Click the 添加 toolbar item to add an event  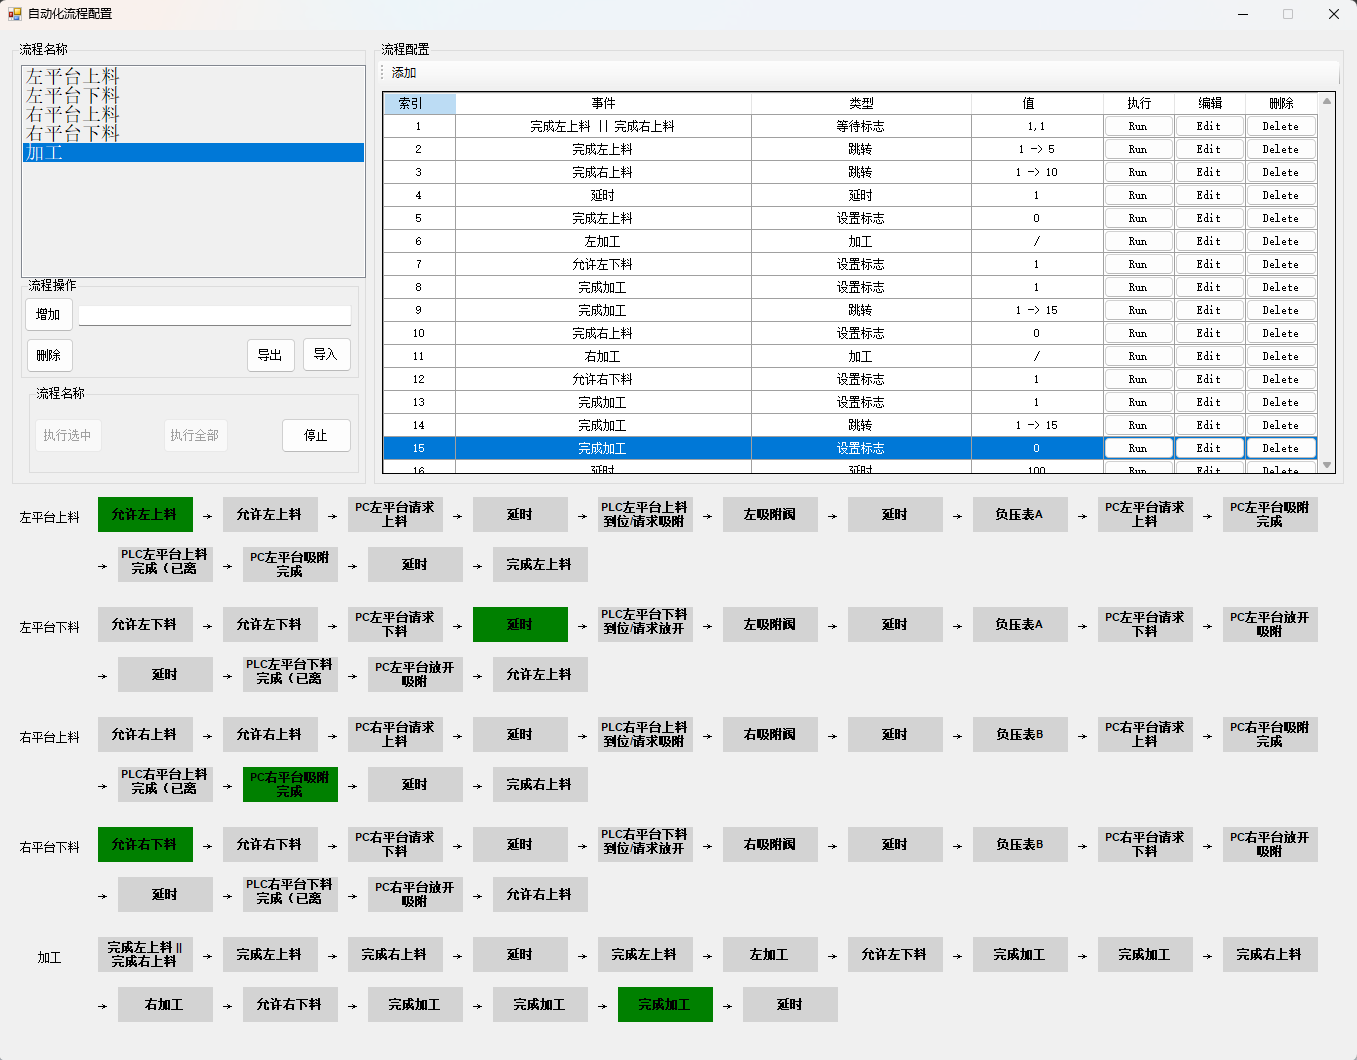403,73
